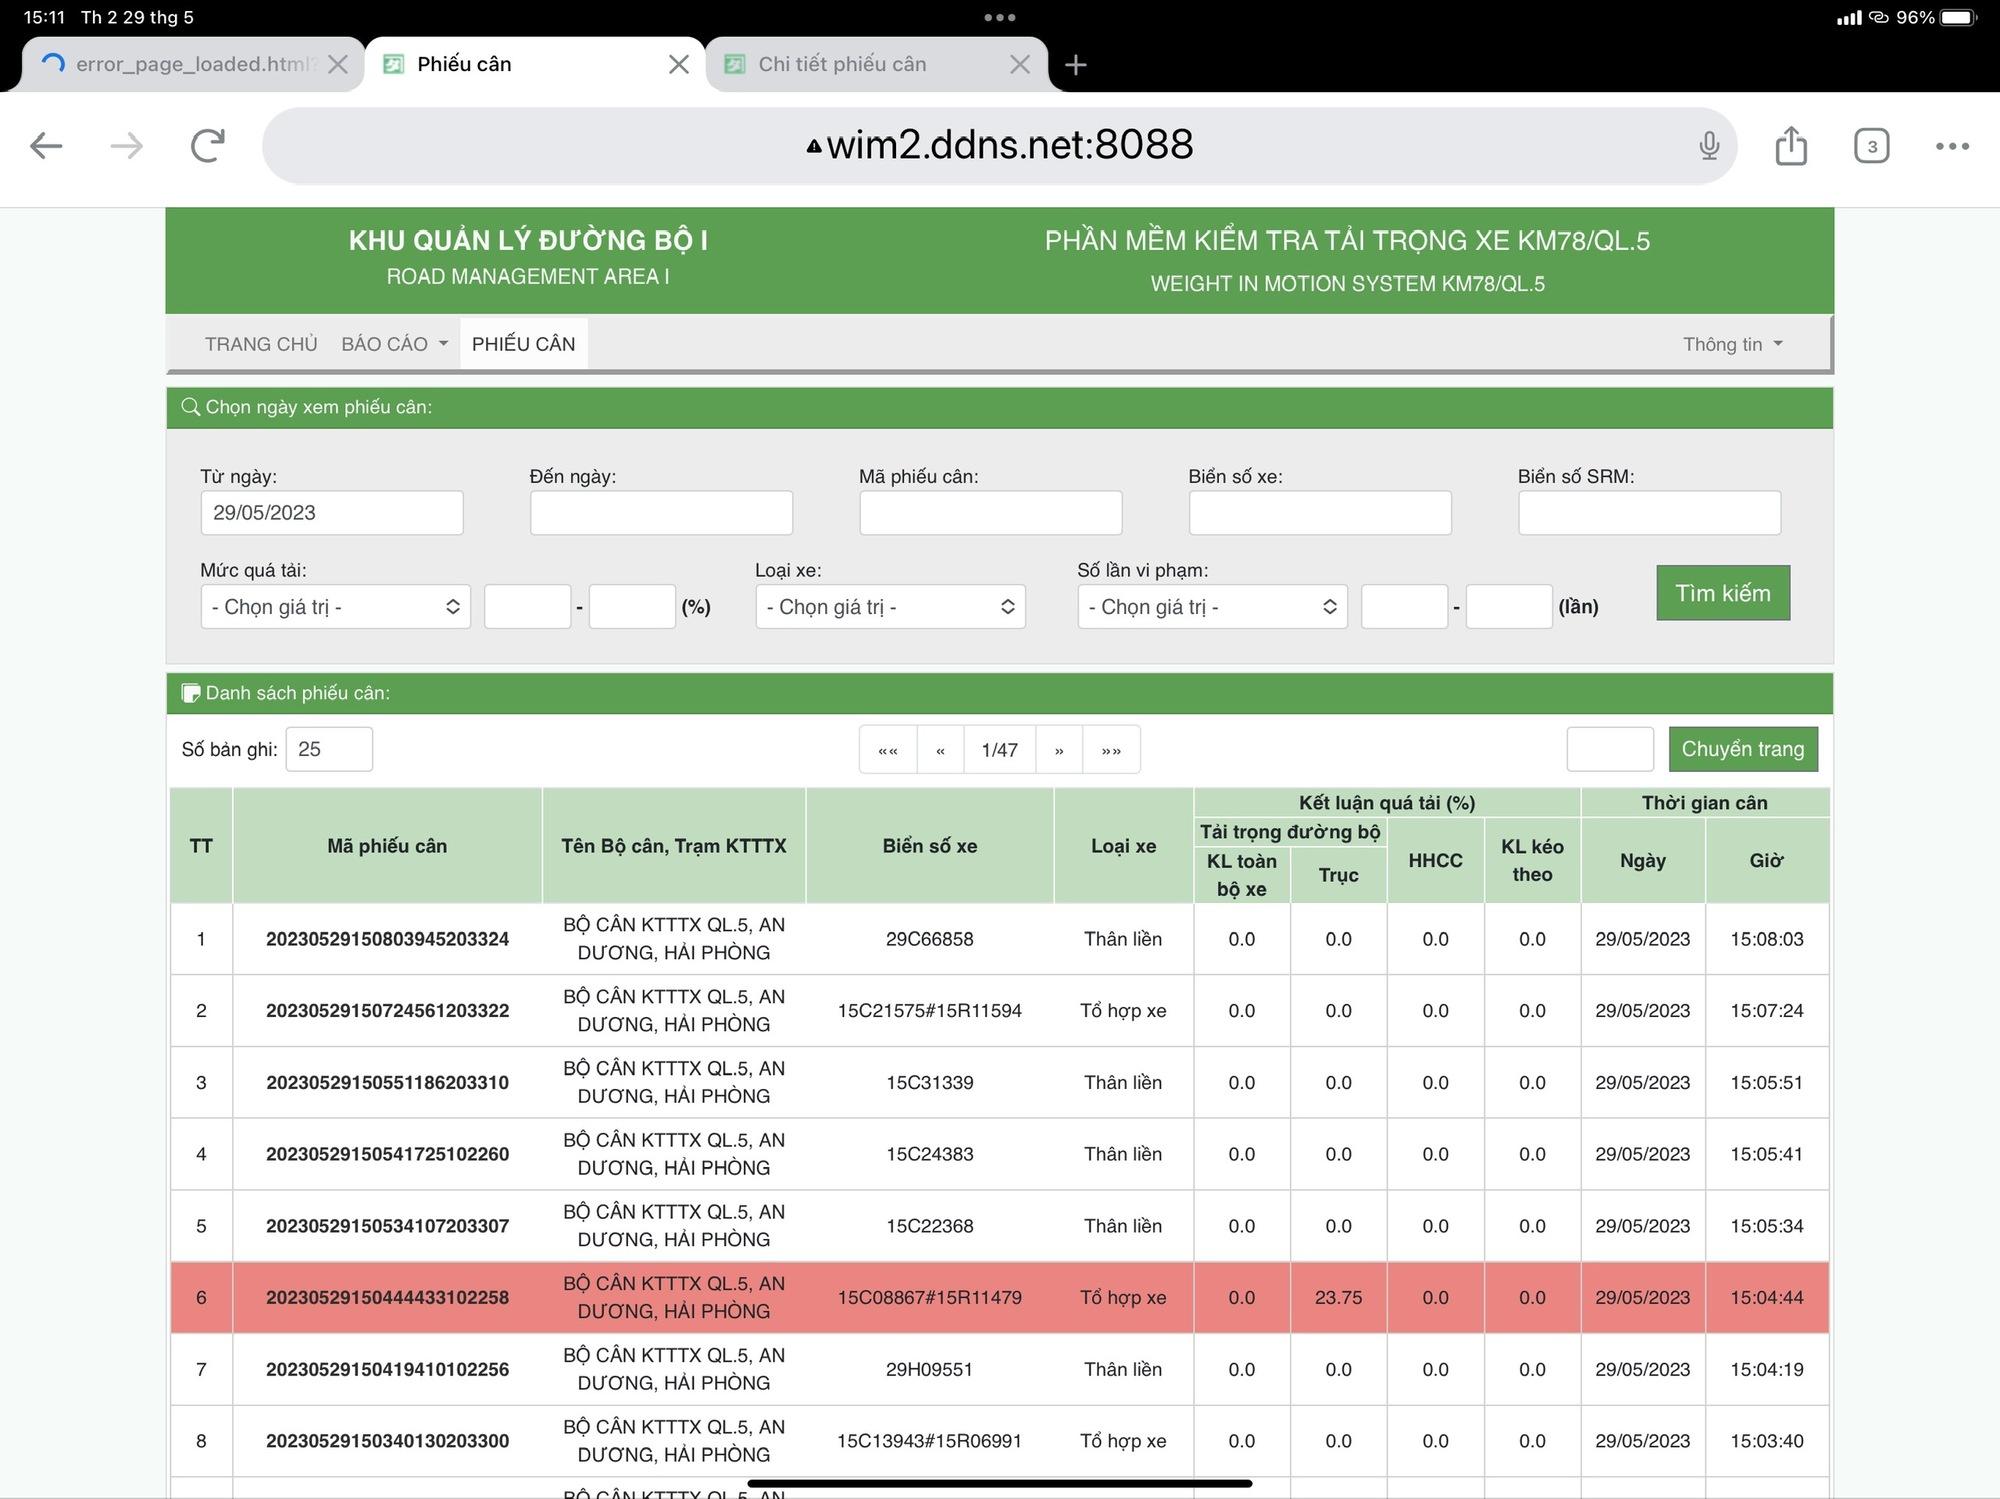Reload the current page

(207, 146)
